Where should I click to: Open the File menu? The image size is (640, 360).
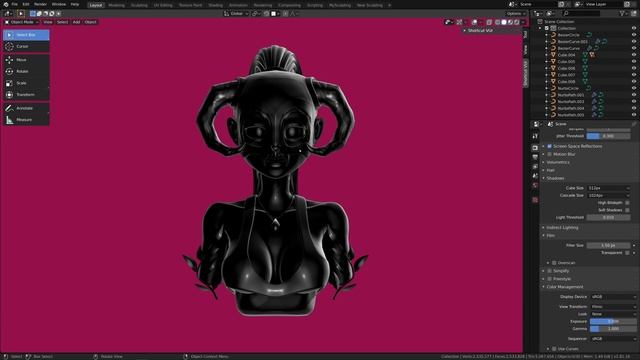coord(15,4)
